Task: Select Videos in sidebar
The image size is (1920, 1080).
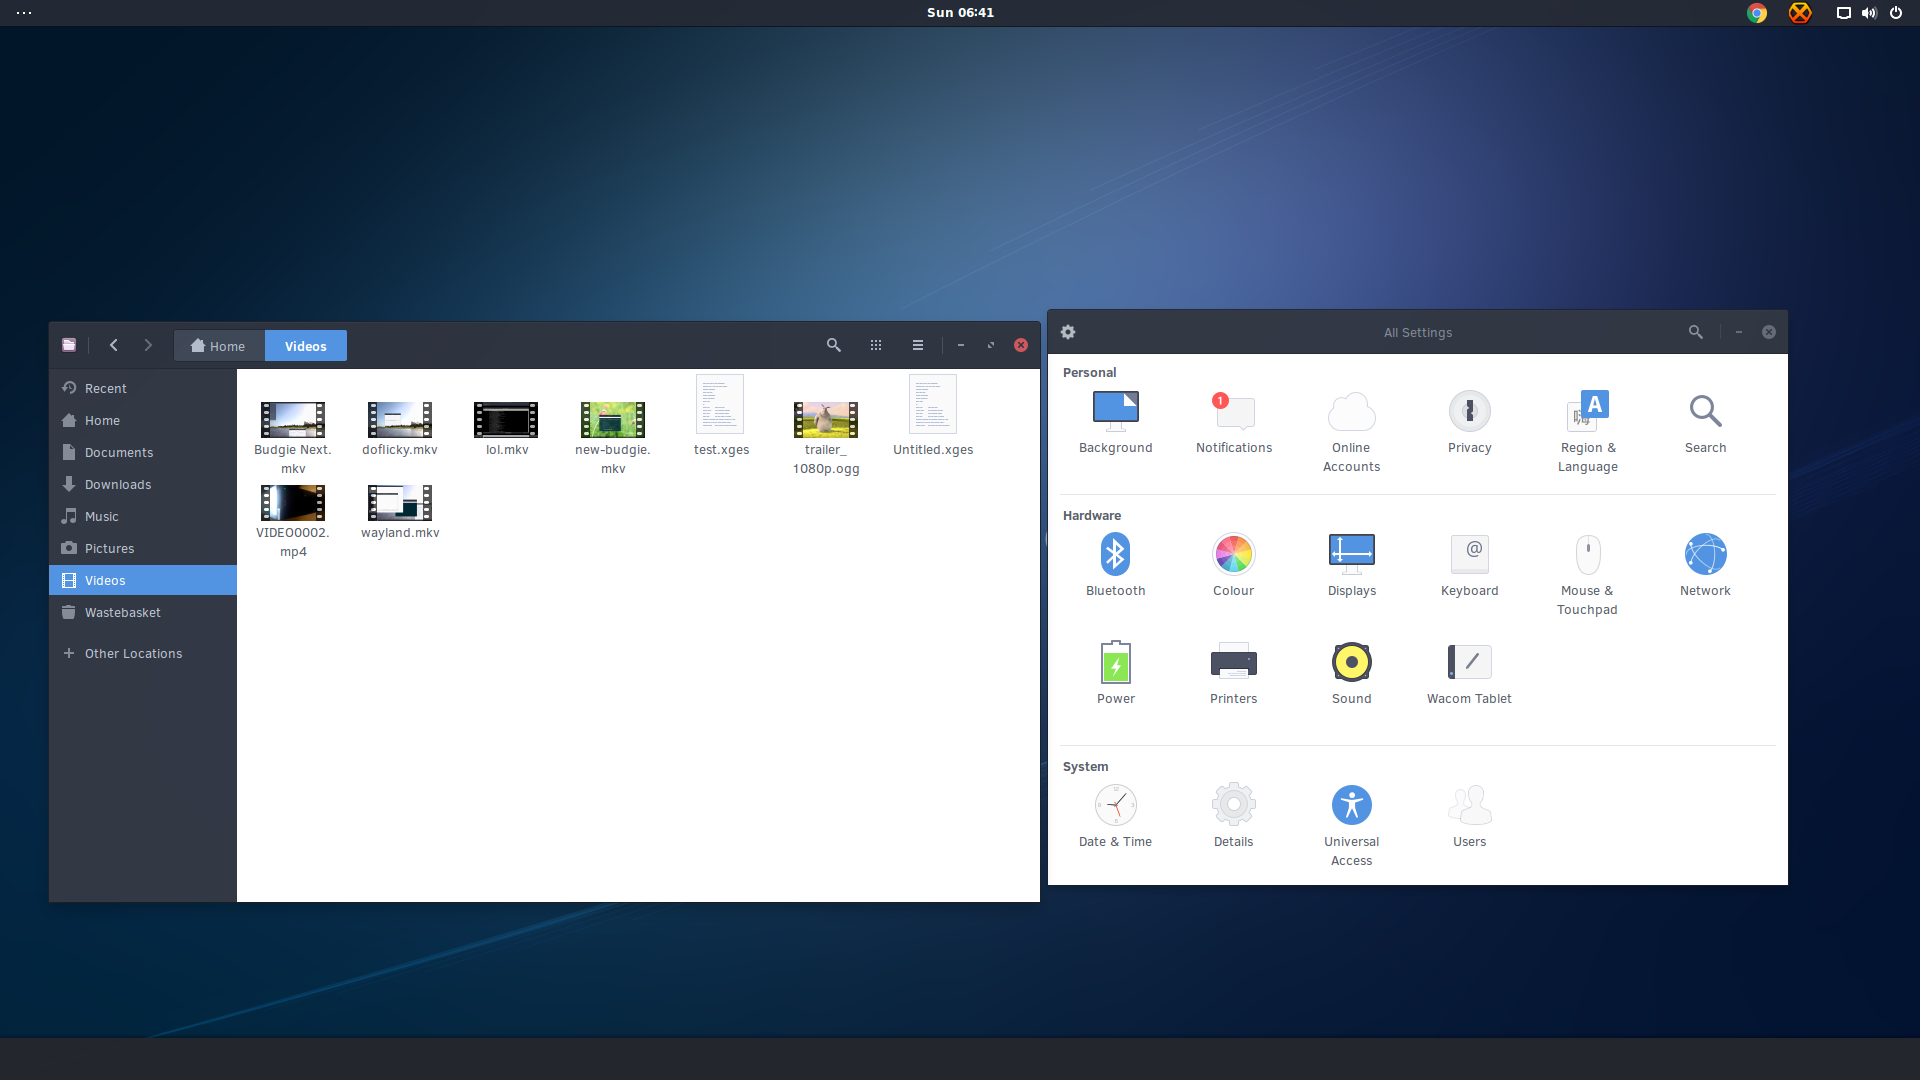Action: tap(143, 580)
